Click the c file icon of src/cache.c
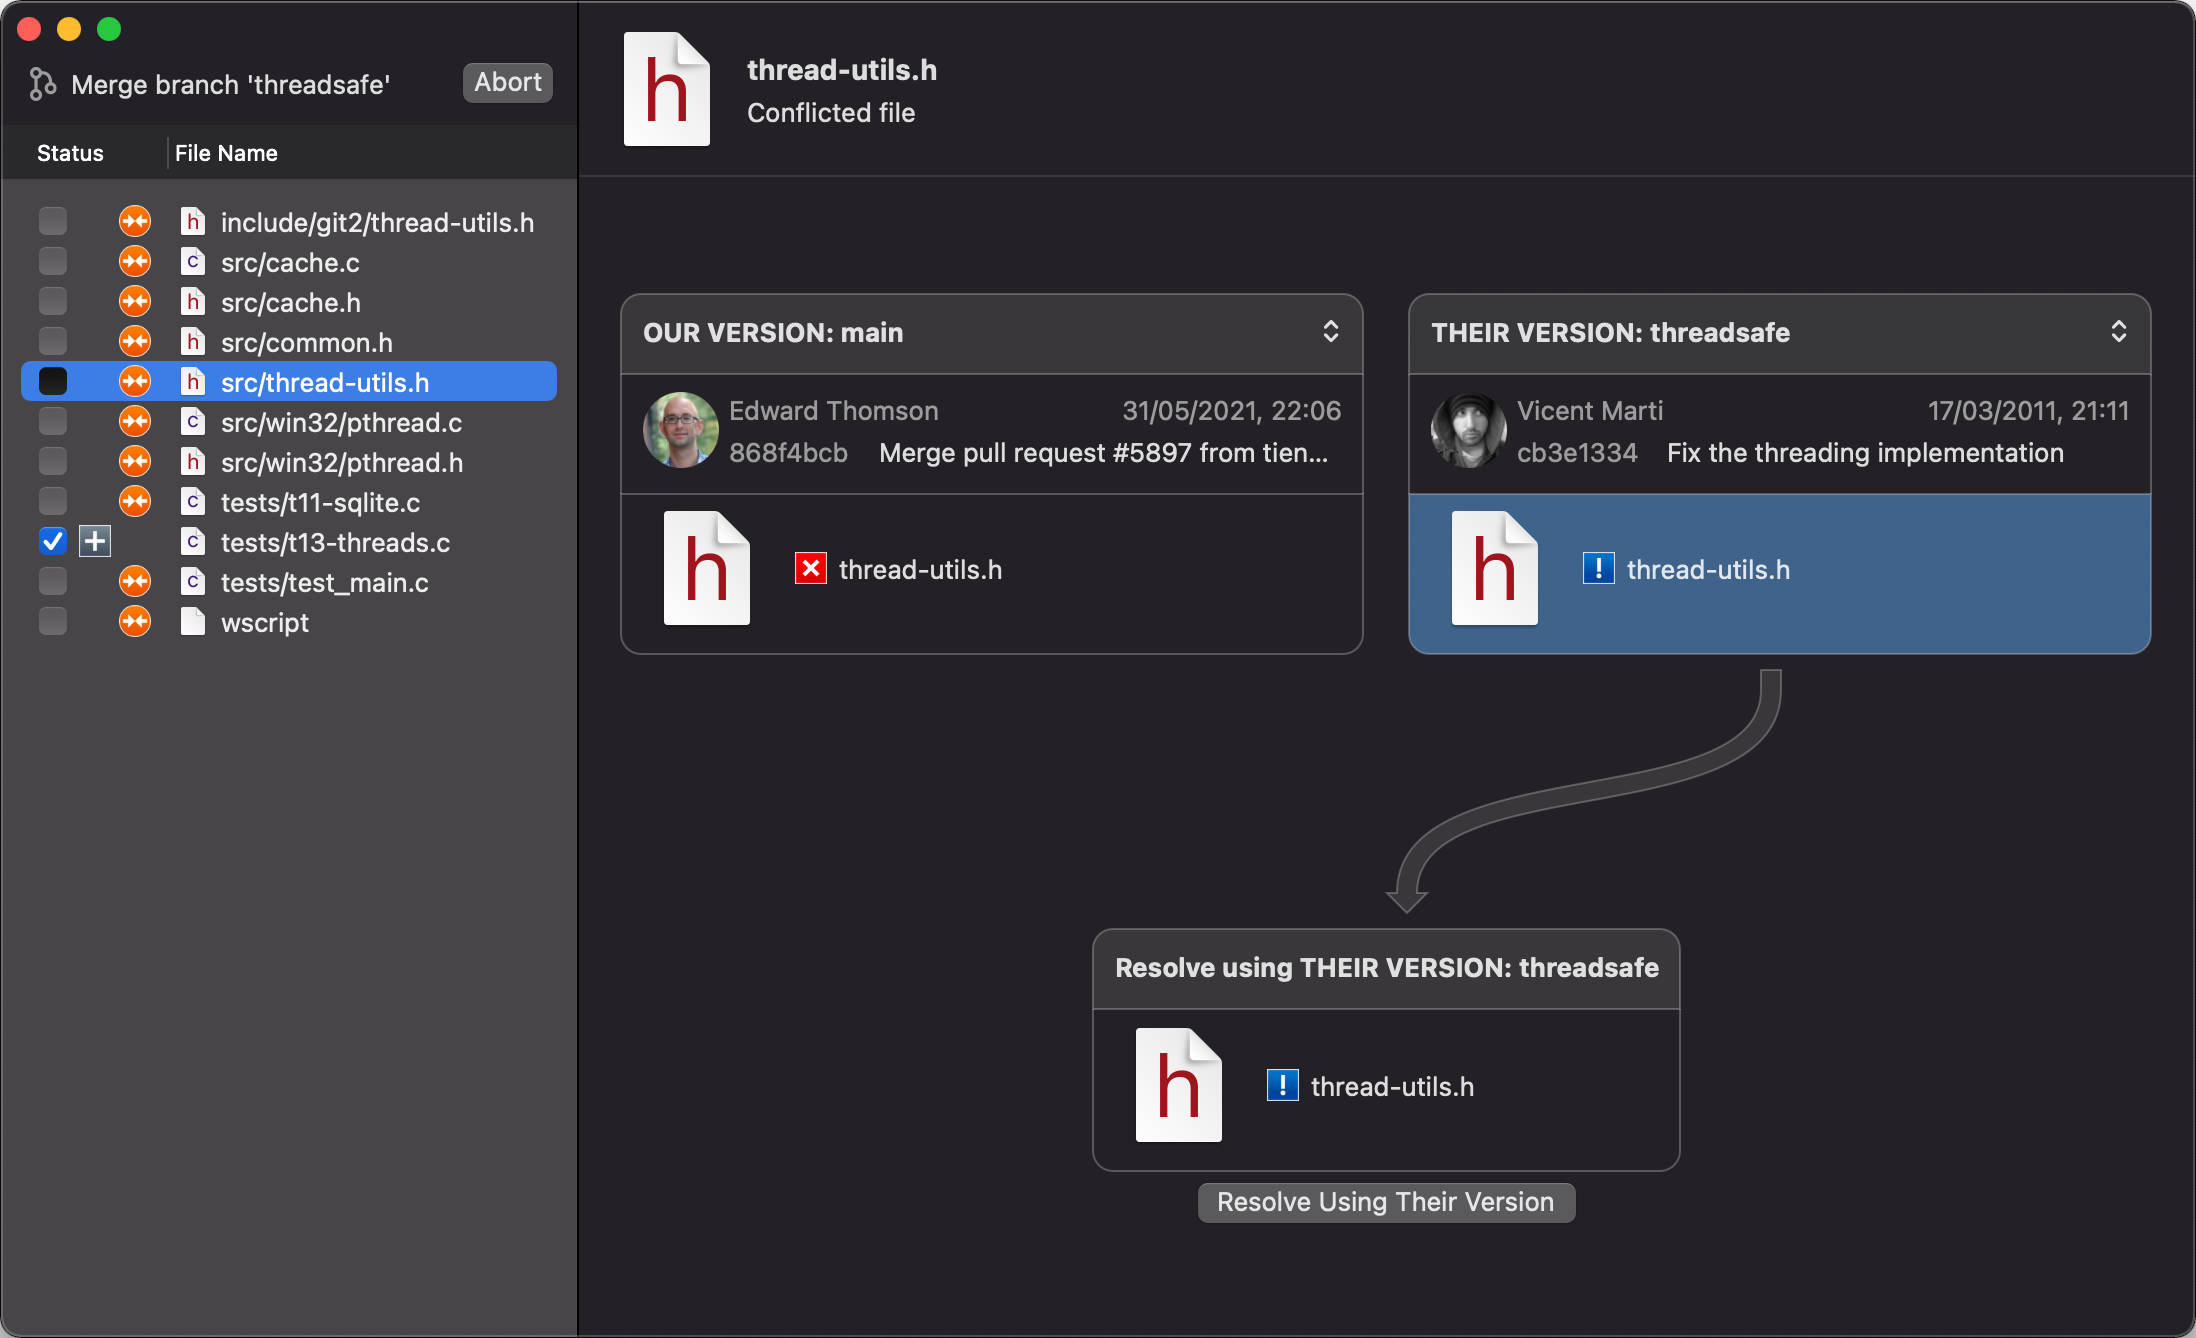The width and height of the screenshot is (2196, 1338). [x=193, y=261]
